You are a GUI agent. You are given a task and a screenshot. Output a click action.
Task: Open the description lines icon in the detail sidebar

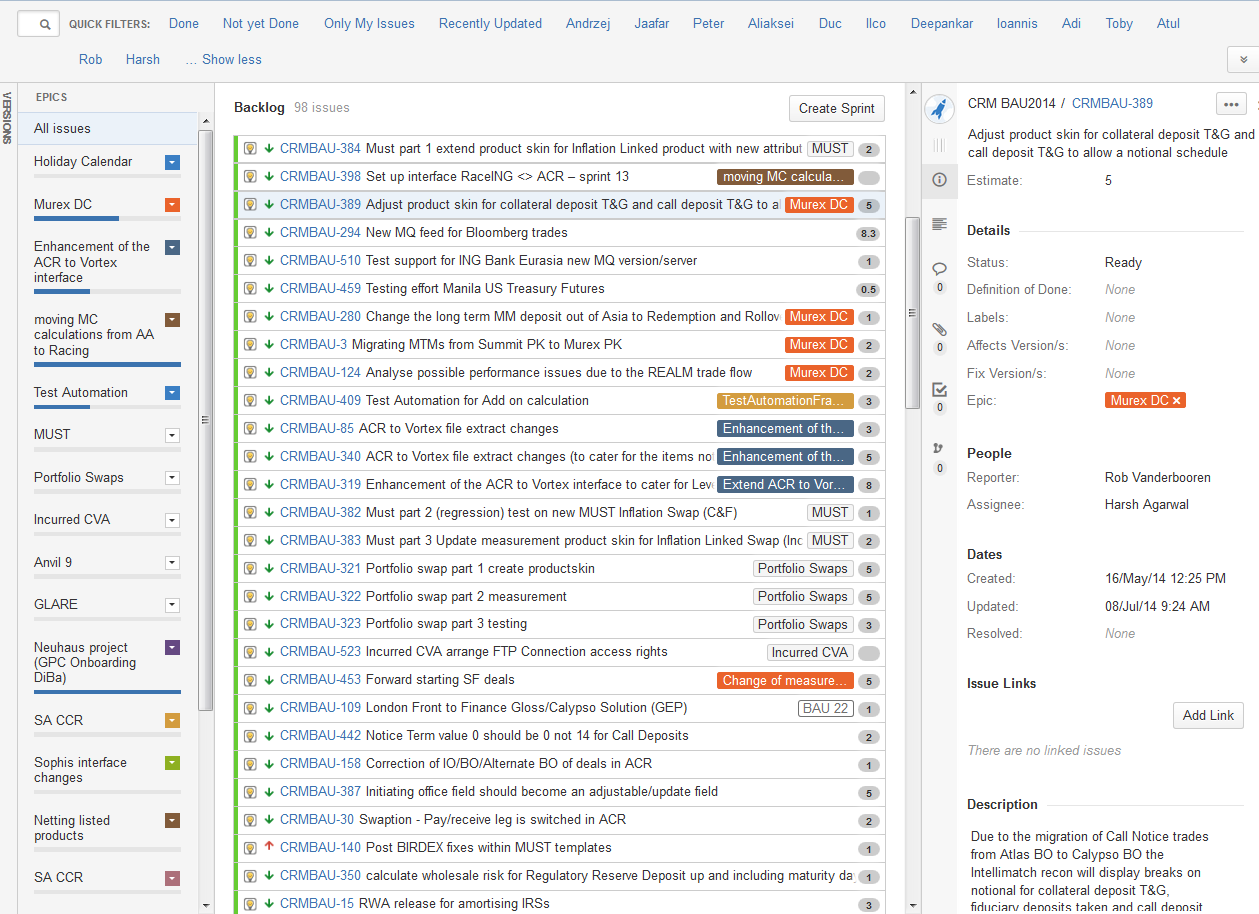[939, 224]
